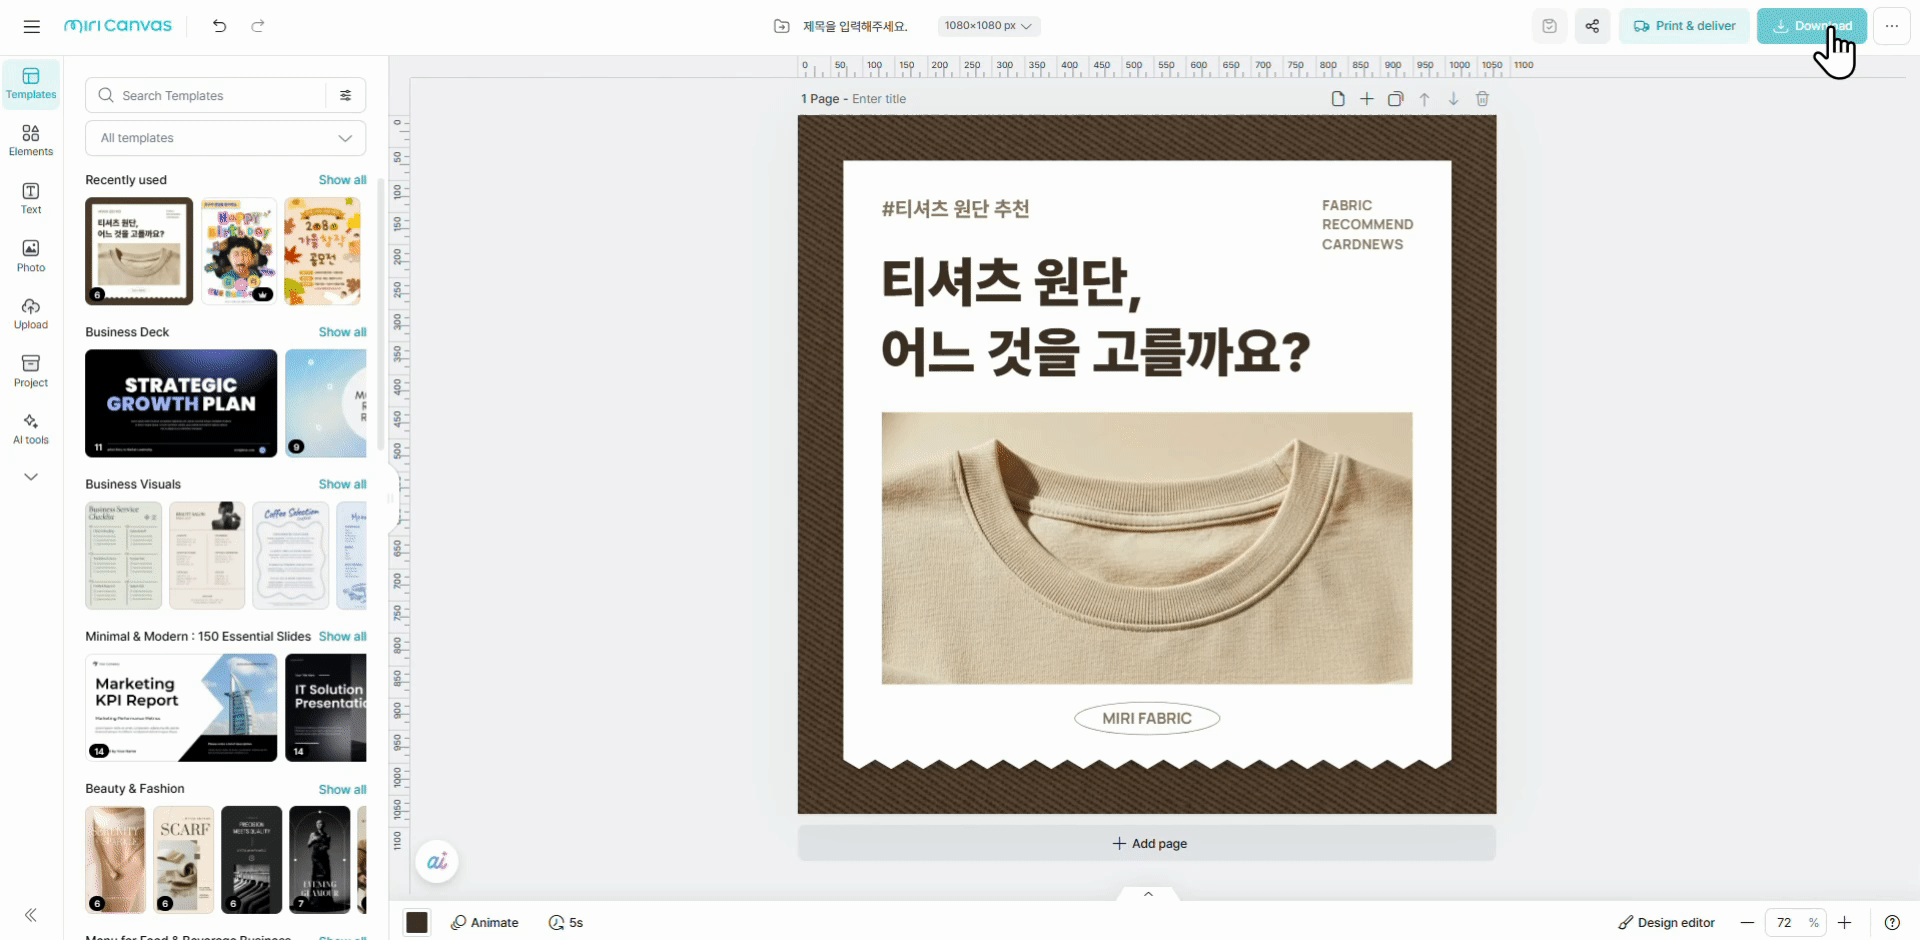
Task: Open the Photo panel
Action: [x=30, y=255]
